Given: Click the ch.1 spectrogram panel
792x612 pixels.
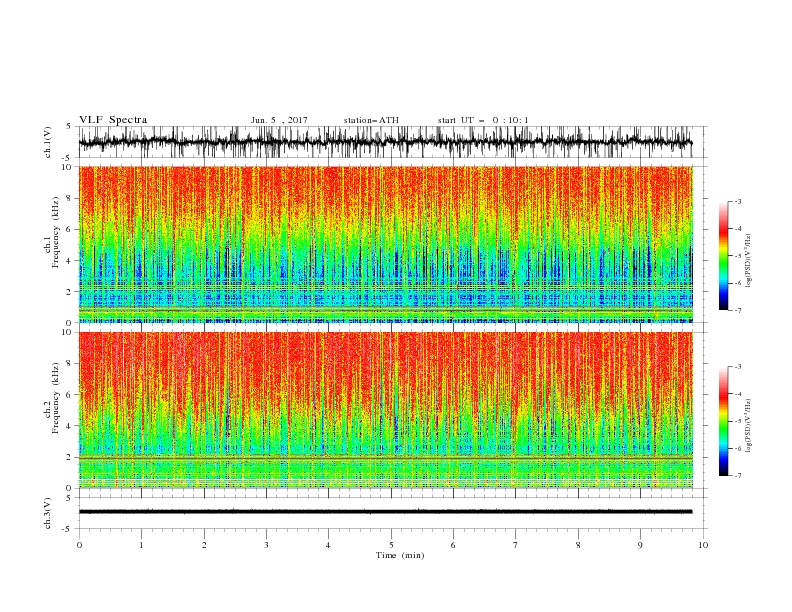Looking at the screenshot, I should (x=385, y=244).
